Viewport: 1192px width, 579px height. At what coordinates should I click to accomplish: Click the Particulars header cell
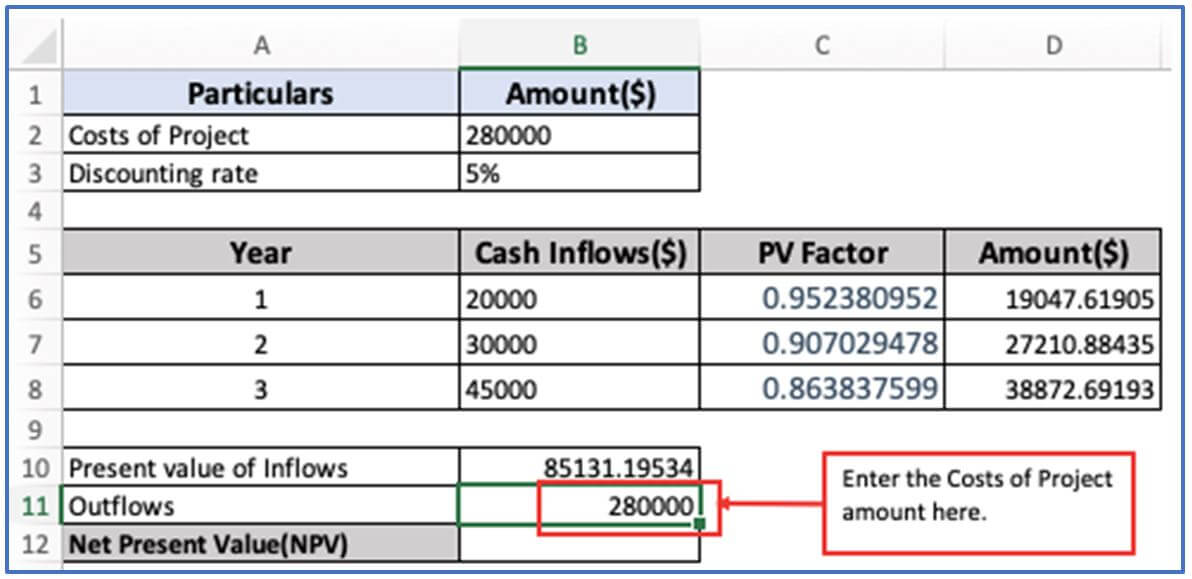click(x=261, y=94)
